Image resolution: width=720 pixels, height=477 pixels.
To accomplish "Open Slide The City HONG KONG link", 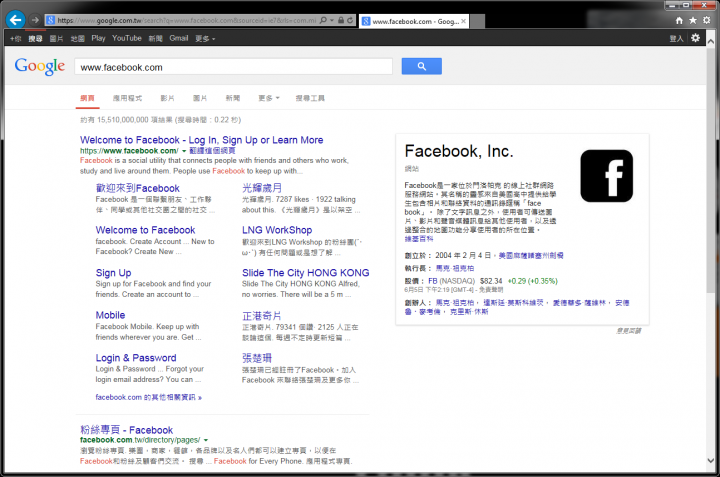I will pos(305,273).
